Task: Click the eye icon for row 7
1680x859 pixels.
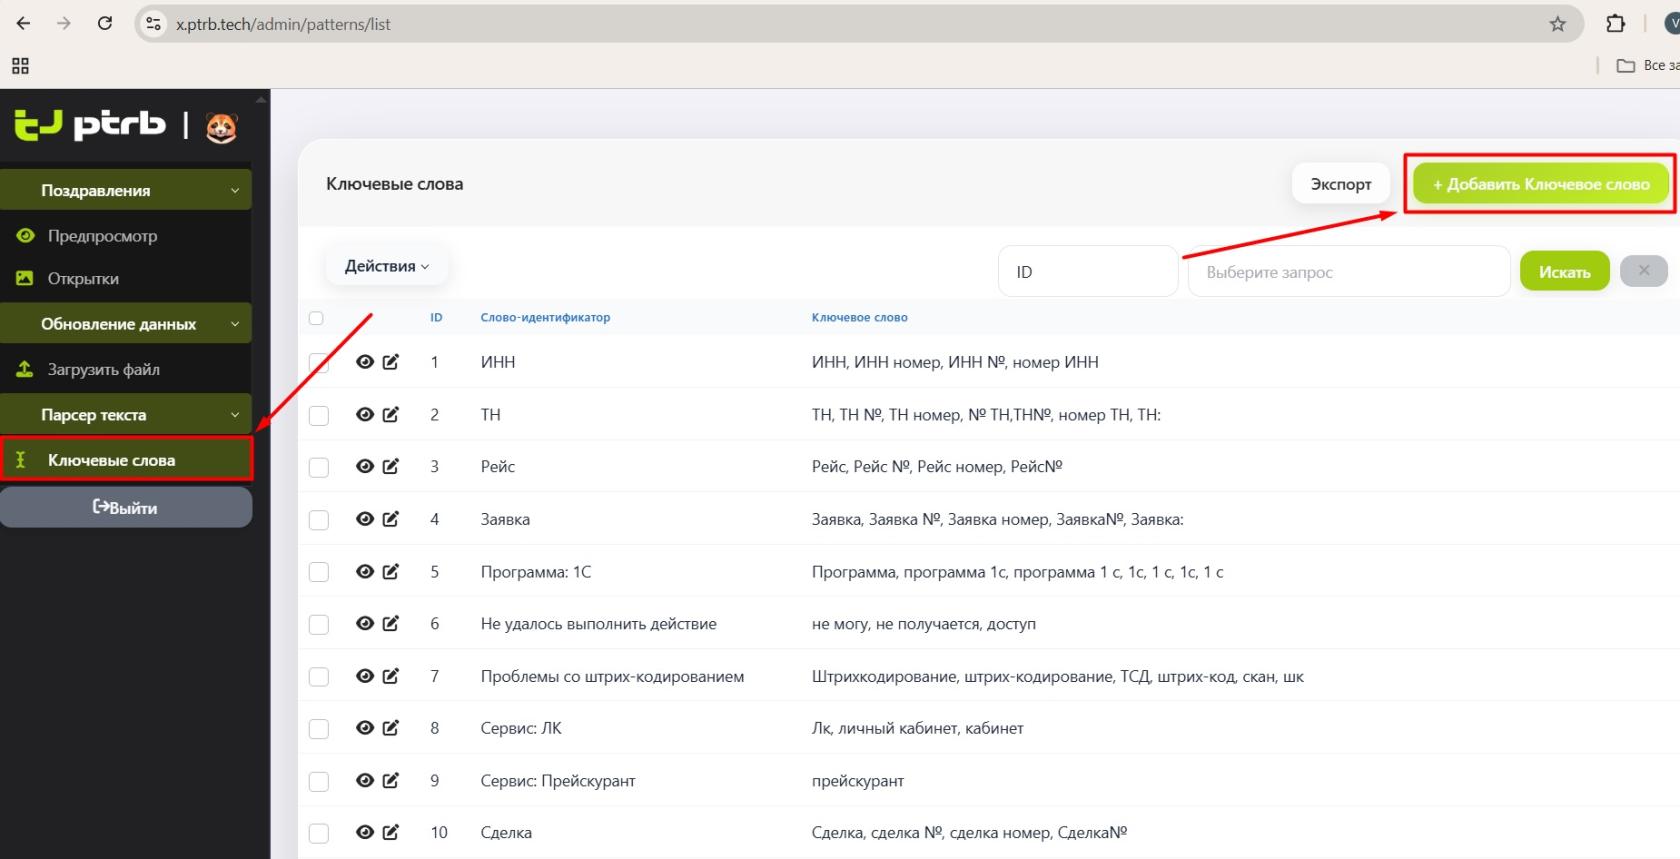Action: [x=365, y=676]
